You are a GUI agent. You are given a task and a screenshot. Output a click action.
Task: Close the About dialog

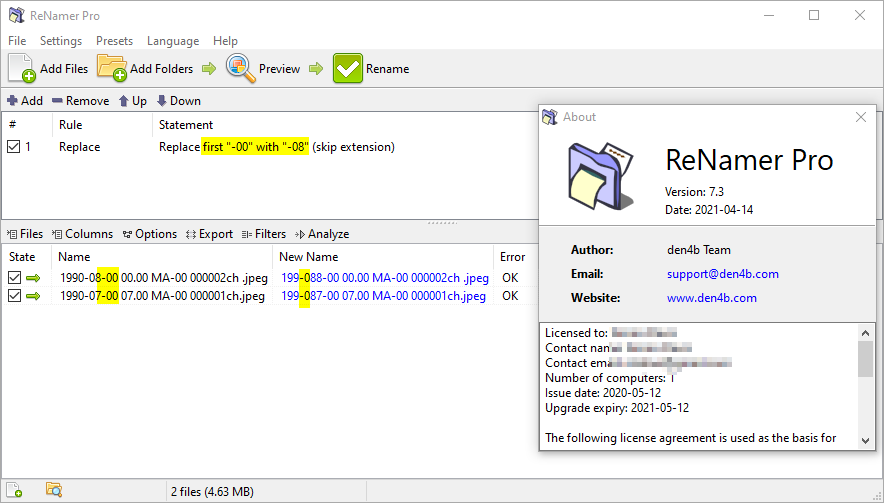point(861,117)
